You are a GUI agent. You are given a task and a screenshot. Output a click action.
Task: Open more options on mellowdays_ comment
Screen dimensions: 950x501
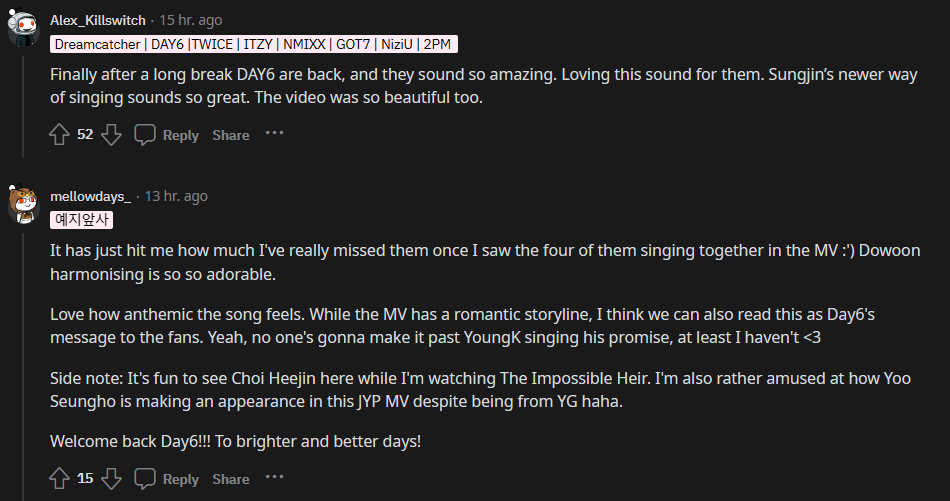[274, 477]
